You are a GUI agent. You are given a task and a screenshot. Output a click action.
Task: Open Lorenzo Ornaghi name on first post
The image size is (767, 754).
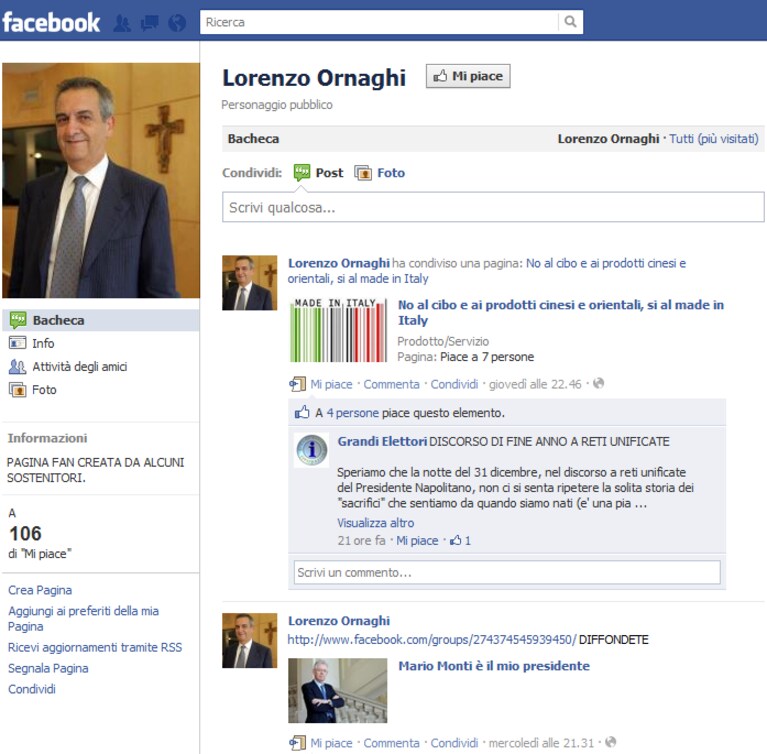tap(339, 263)
